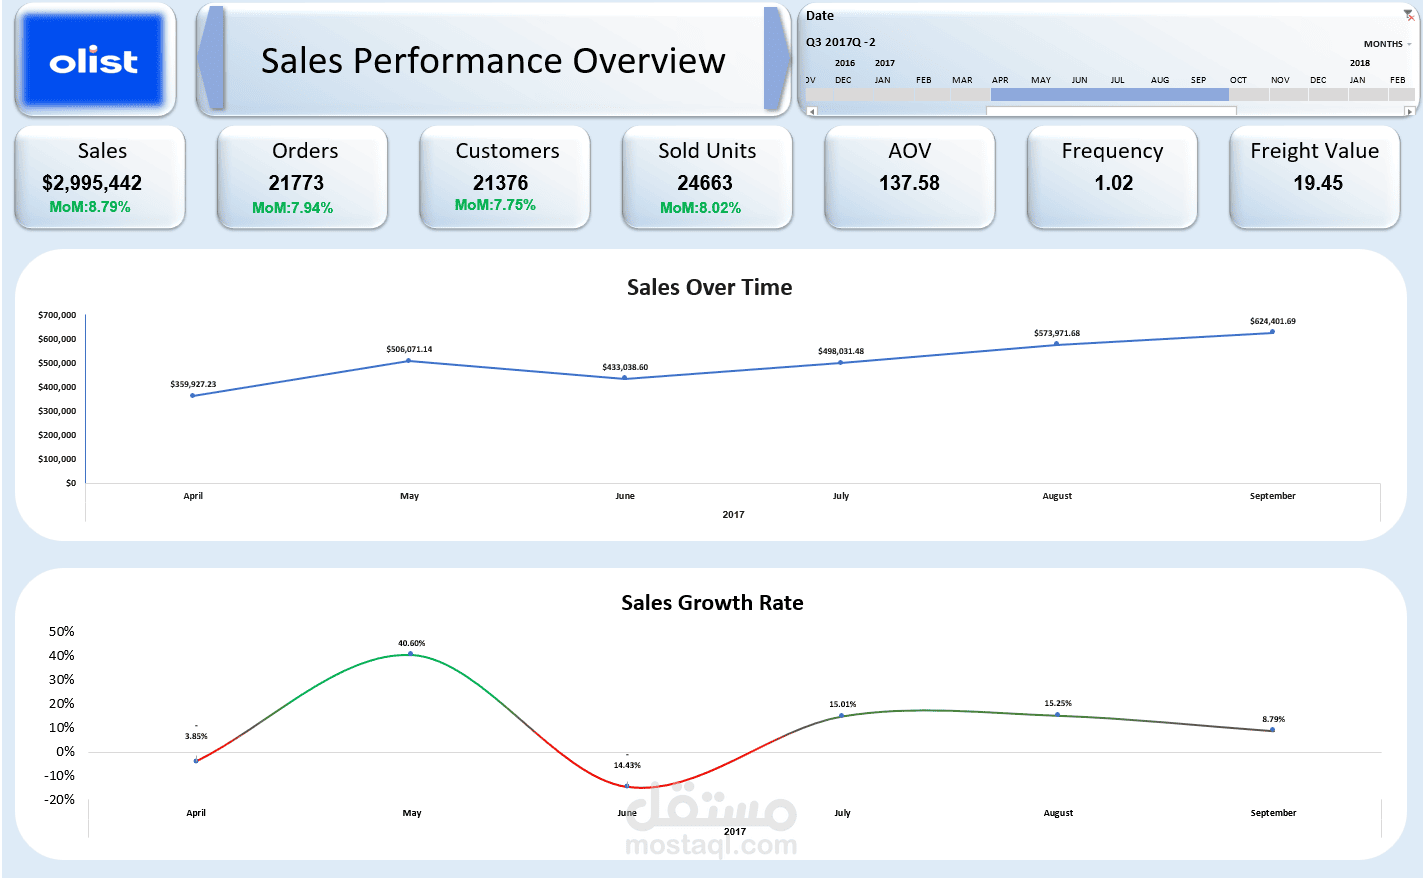Viewport: 1423px width, 878px height.
Task: Open the MONTHS time level dropdown
Action: click(x=1387, y=44)
